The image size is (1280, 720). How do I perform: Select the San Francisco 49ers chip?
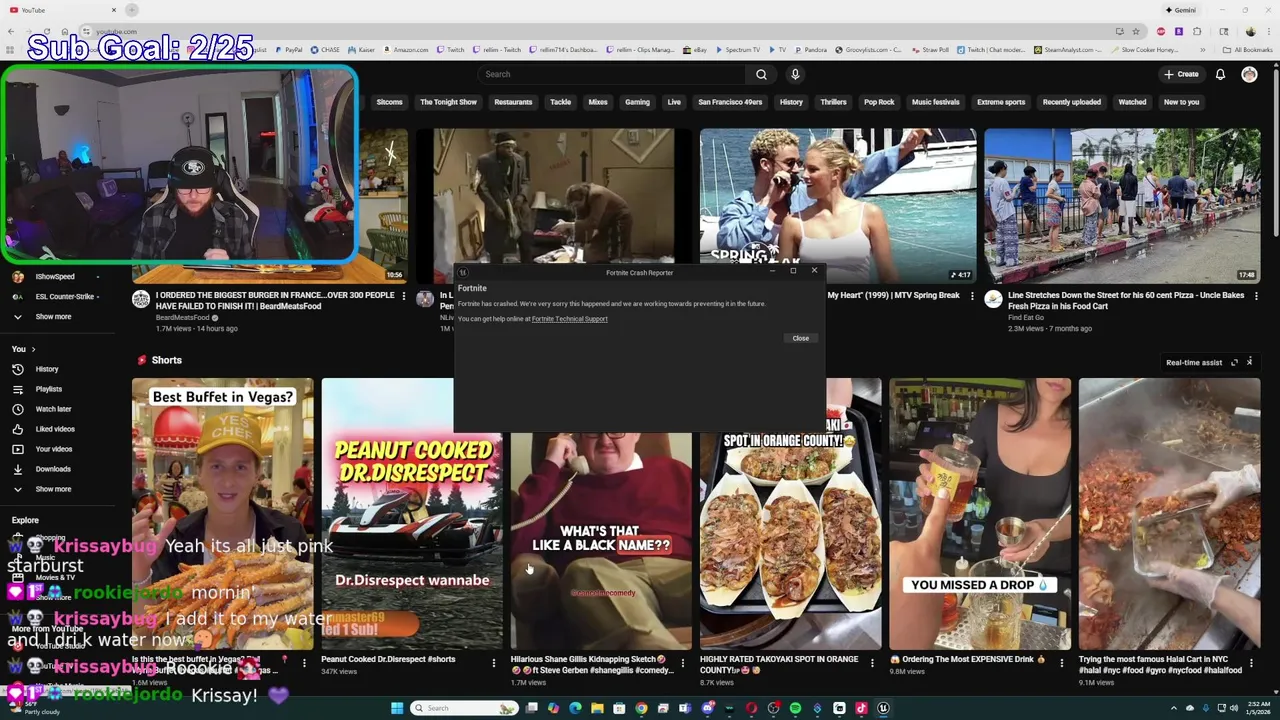(x=730, y=102)
